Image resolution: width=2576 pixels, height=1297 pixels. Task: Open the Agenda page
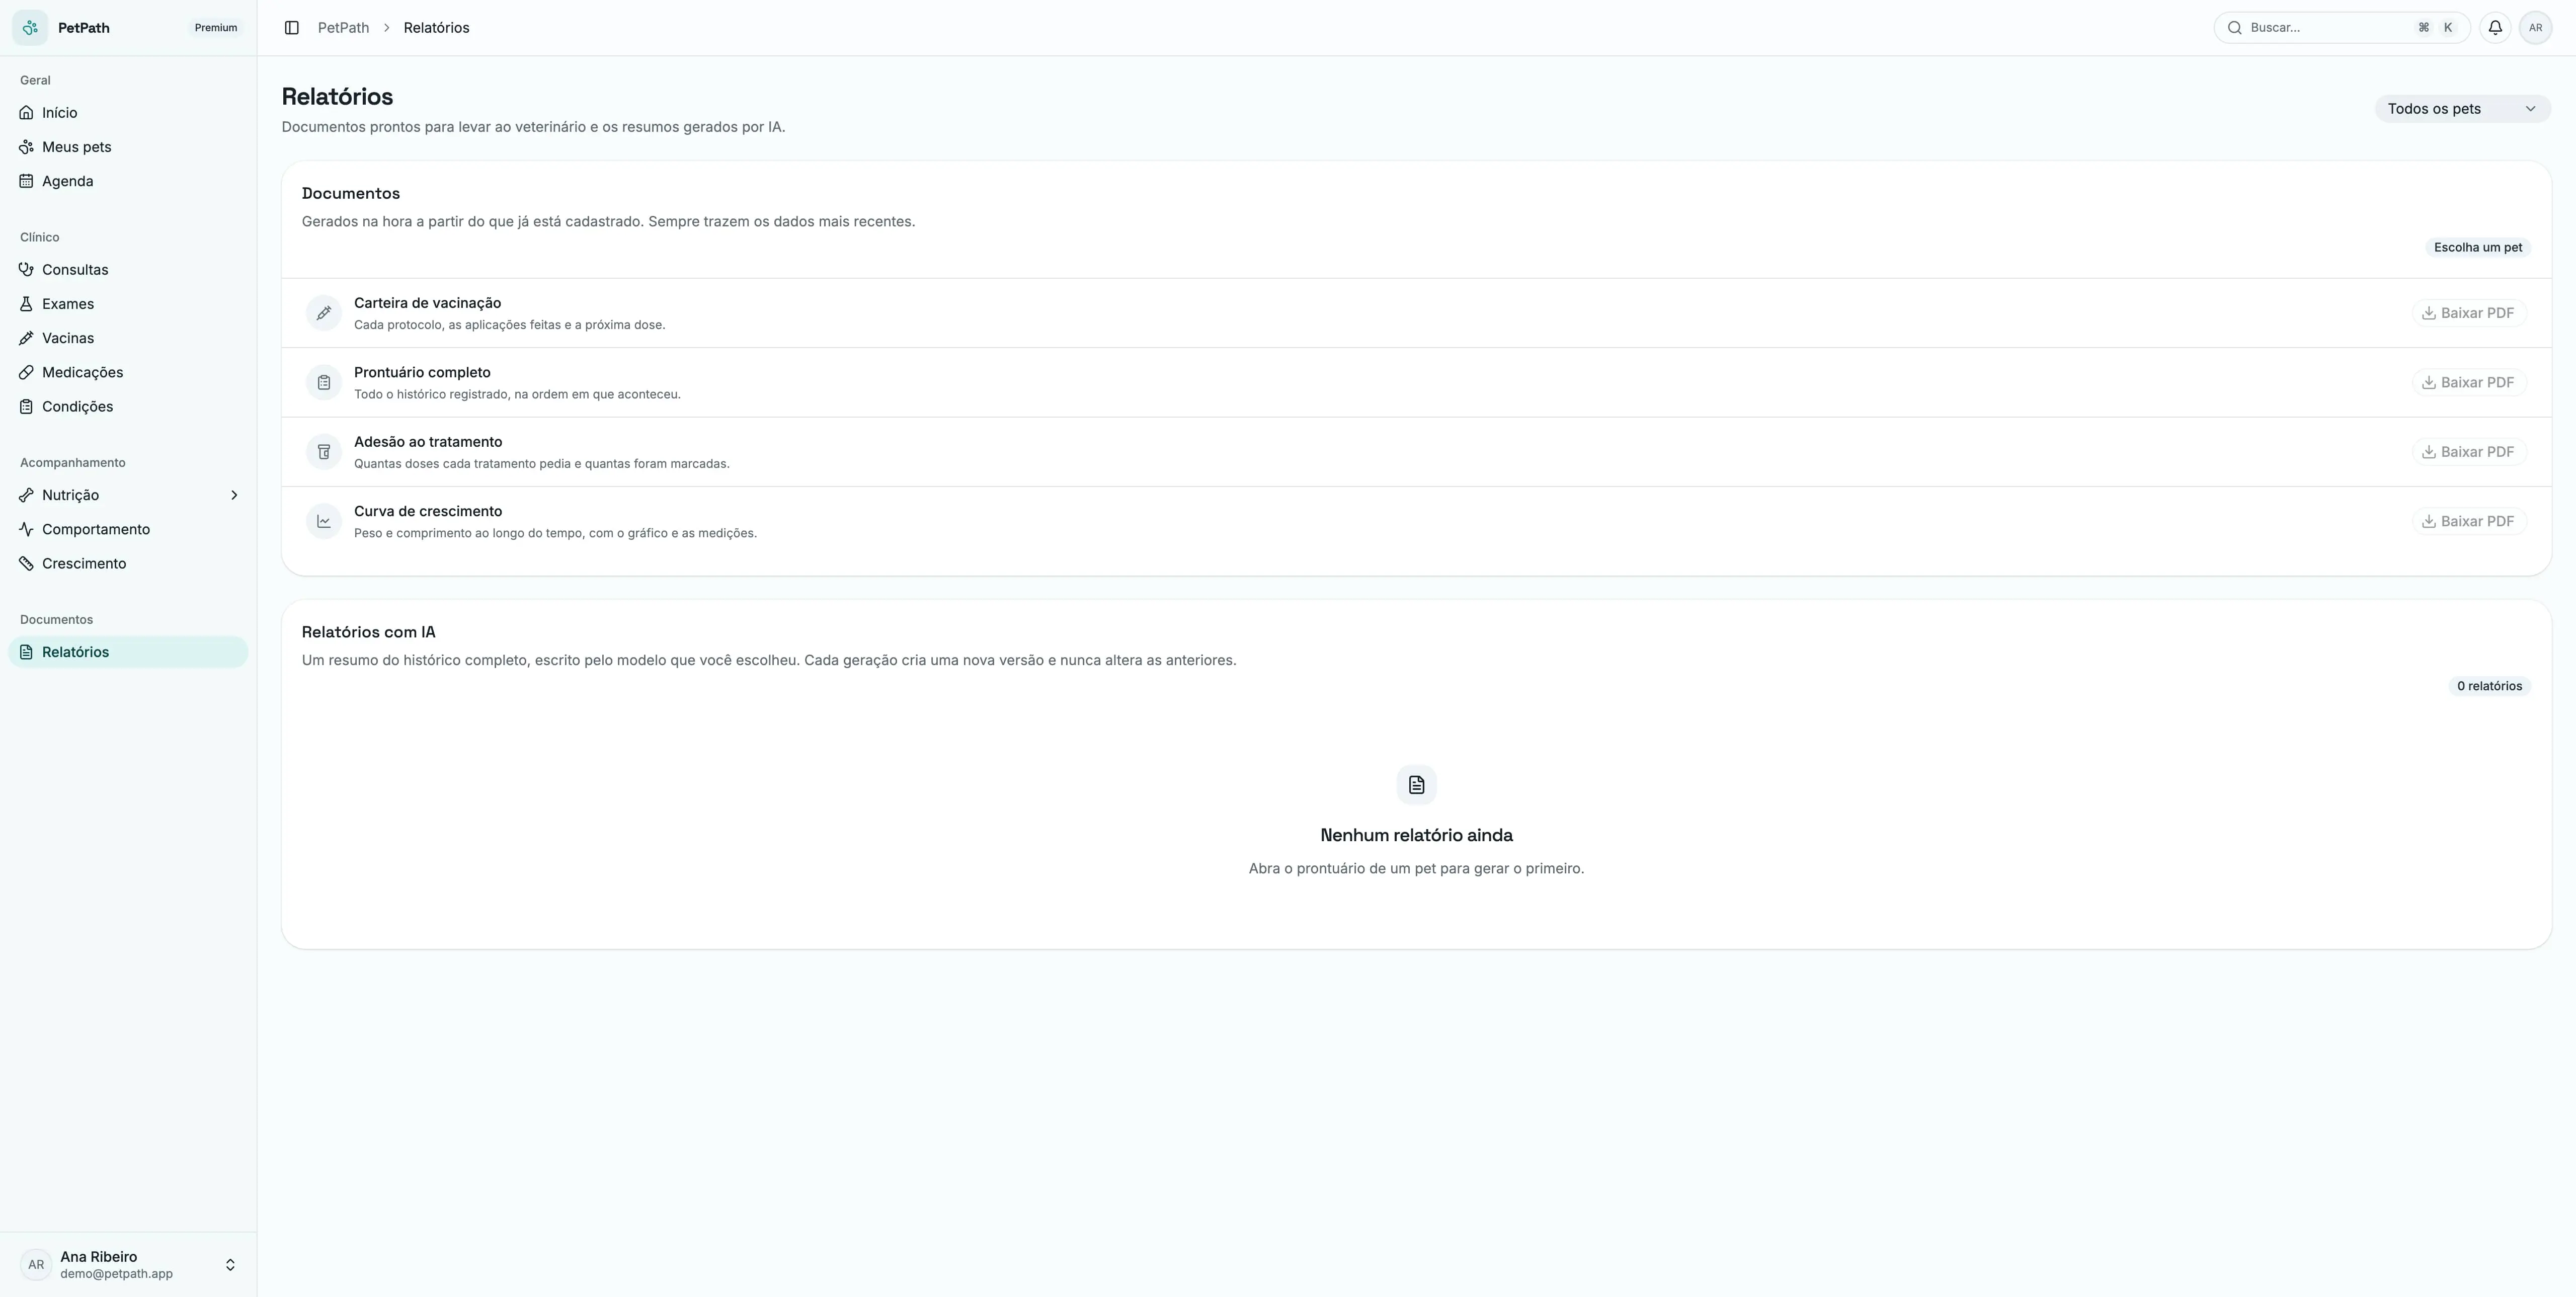coord(128,181)
